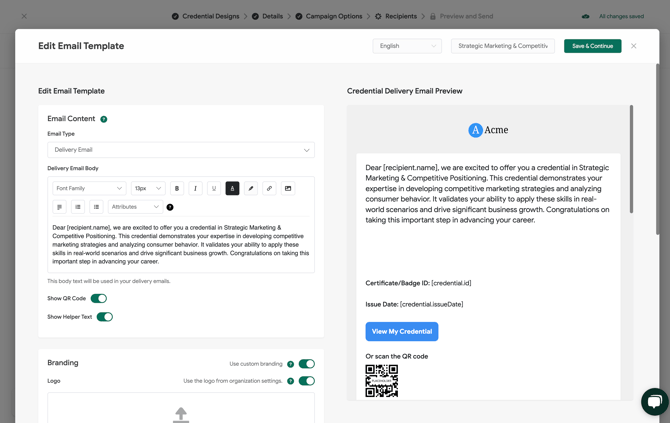Viewport: 670px width, 423px height.
Task: Disable the Show QR Code toggle
Action: click(x=99, y=298)
